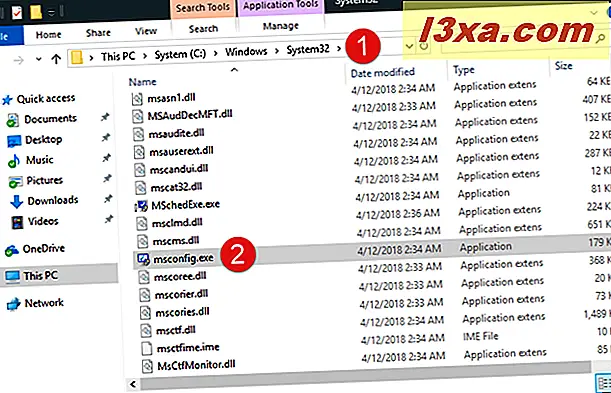
Task: Open Downloads in Quick access
Action: click(53, 201)
